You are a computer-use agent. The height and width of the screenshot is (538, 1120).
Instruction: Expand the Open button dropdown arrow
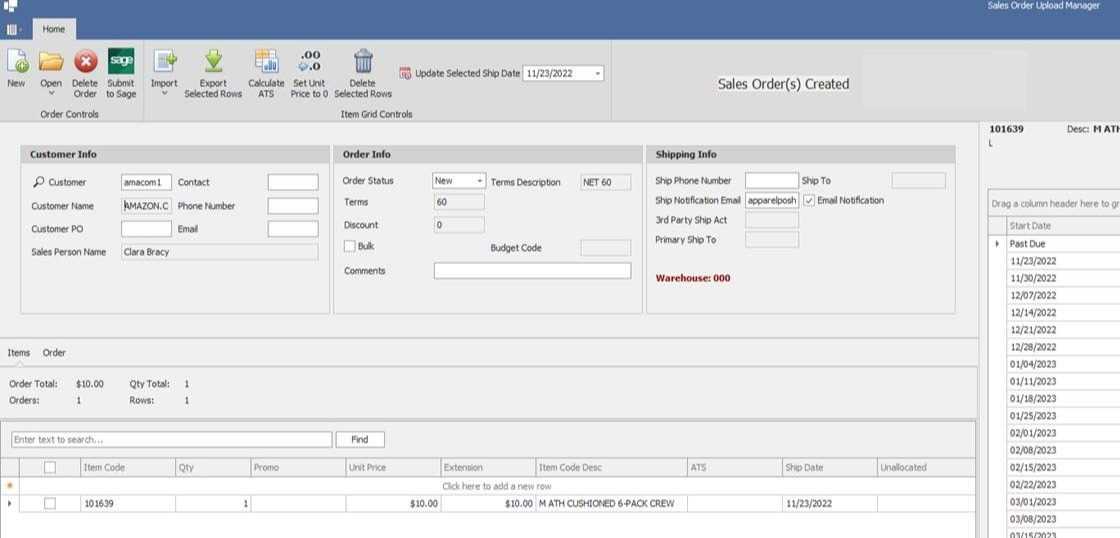point(51,94)
